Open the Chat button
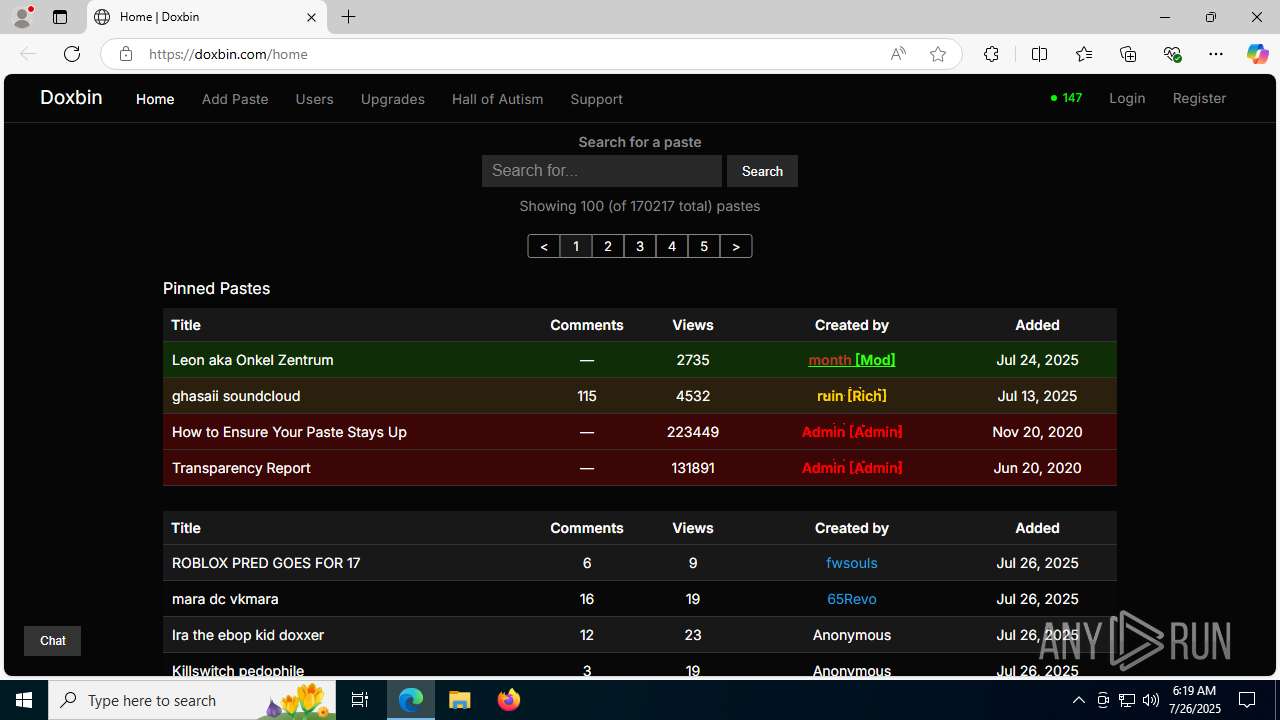The image size is (1280, 720). click(x=53, y=641)
